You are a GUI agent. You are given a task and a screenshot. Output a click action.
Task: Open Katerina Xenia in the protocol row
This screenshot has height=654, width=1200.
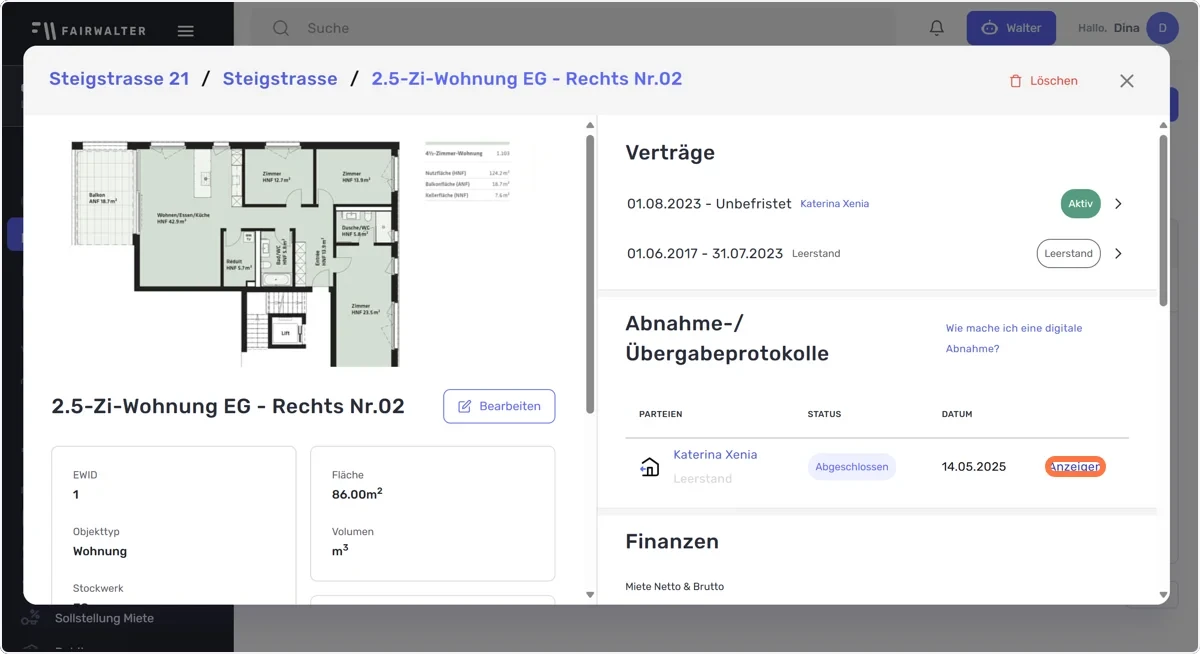pyautogui.click(x=715, y=455)
